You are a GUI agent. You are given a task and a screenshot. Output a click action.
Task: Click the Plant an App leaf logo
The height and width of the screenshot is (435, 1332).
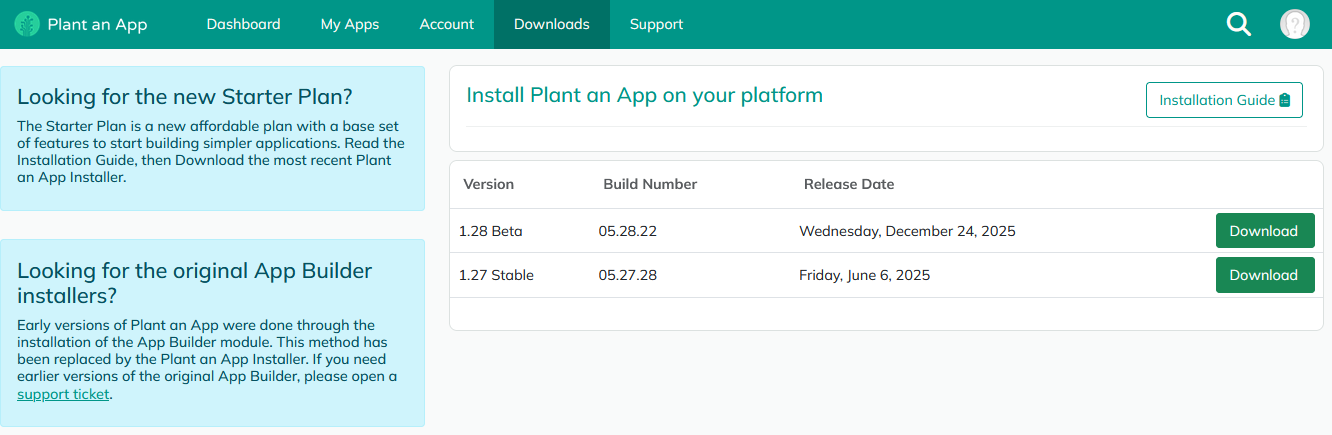[x=28, y=24]
